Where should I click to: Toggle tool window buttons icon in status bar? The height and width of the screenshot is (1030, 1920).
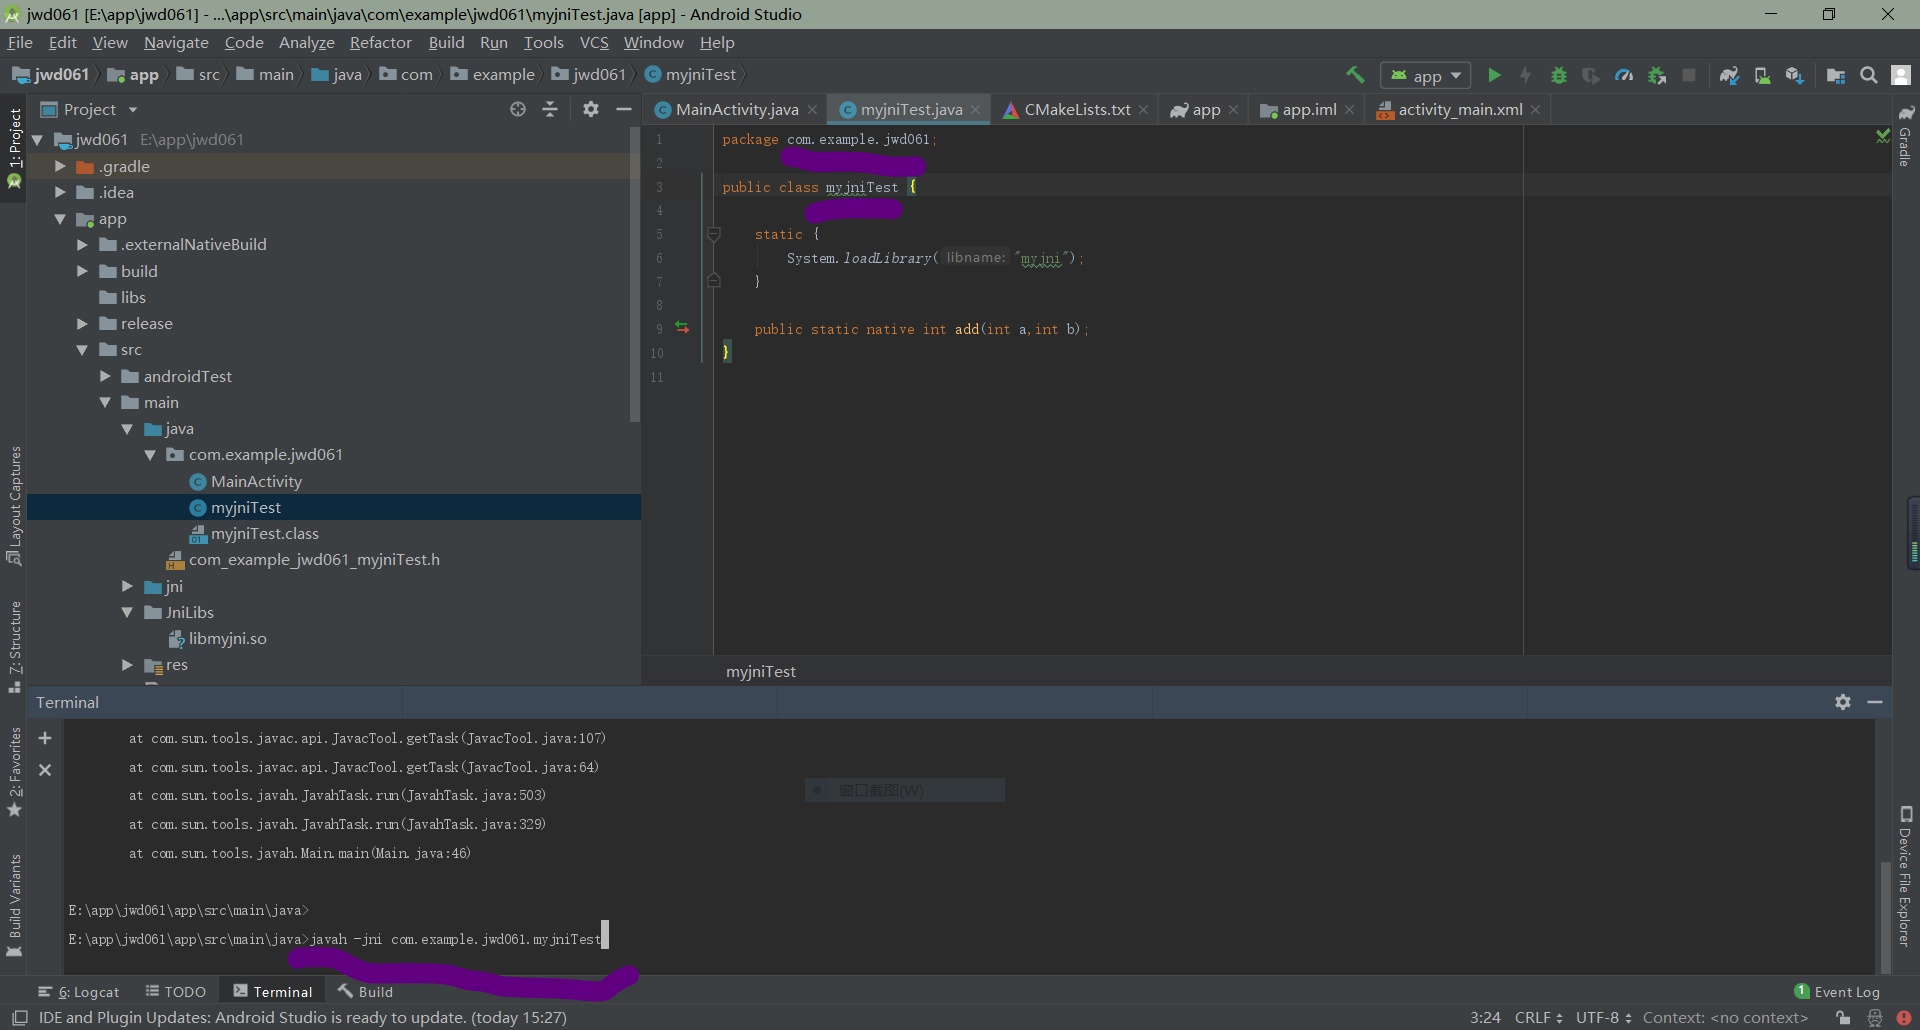point(19,1018)
